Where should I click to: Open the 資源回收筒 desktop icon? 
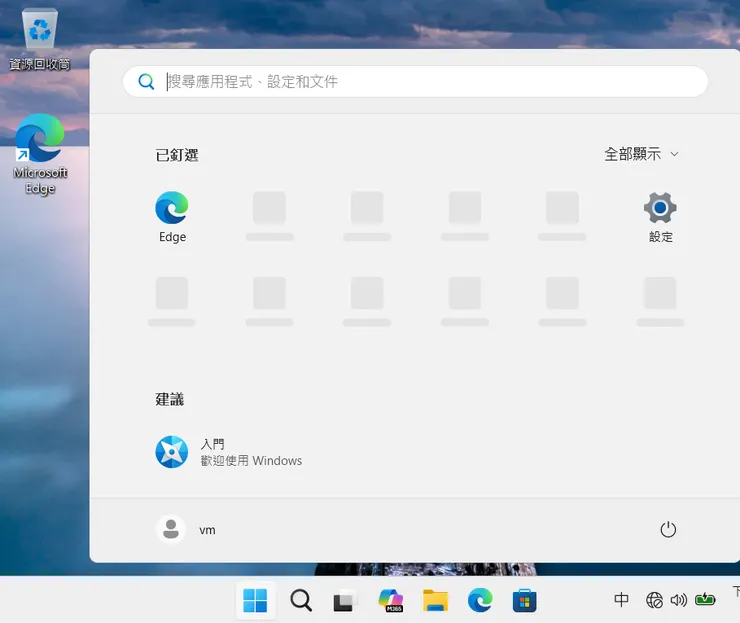click(40, 40)
